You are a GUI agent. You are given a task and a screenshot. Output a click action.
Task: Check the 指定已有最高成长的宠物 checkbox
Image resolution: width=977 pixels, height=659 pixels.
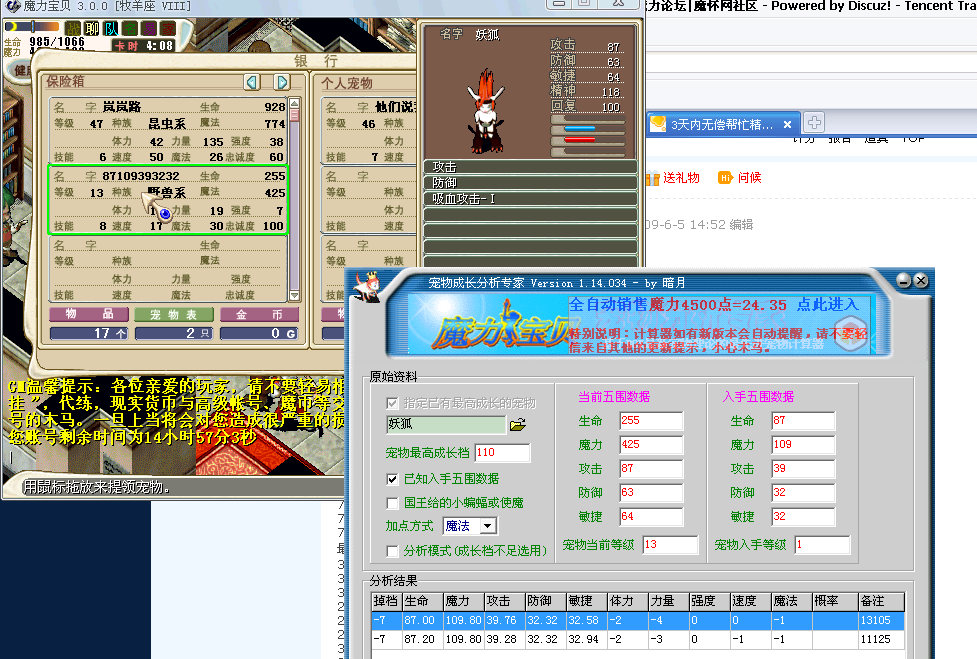[x=392, y=403]
